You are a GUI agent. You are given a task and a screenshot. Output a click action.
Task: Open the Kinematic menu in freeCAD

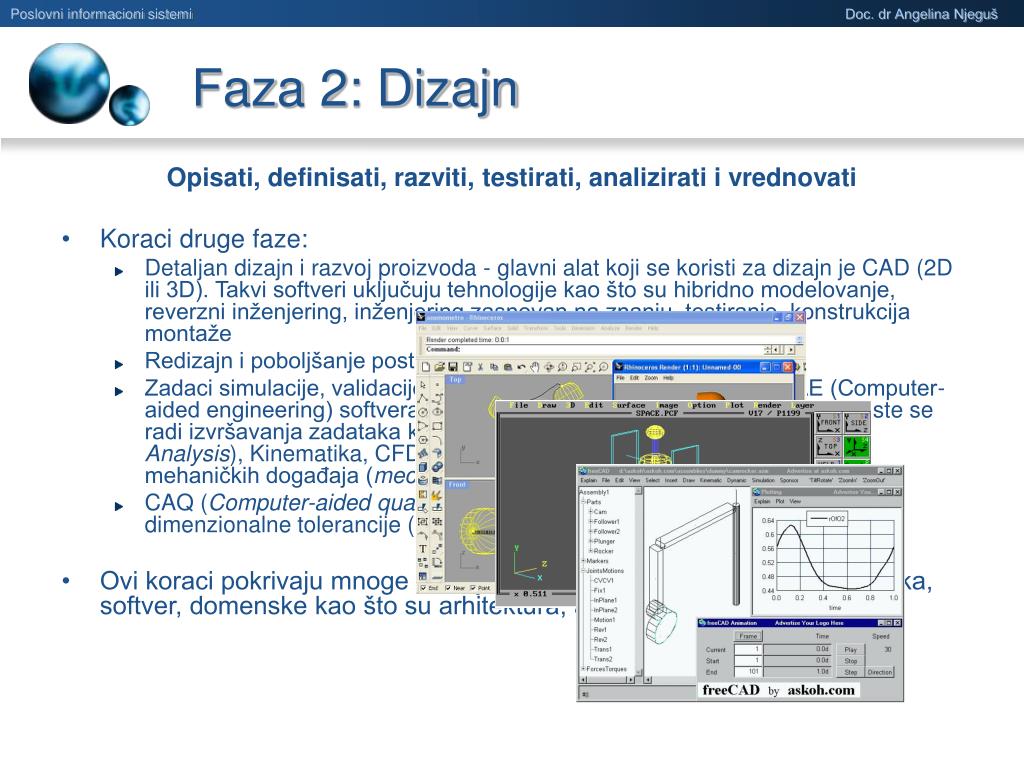(x=711, y=480)
